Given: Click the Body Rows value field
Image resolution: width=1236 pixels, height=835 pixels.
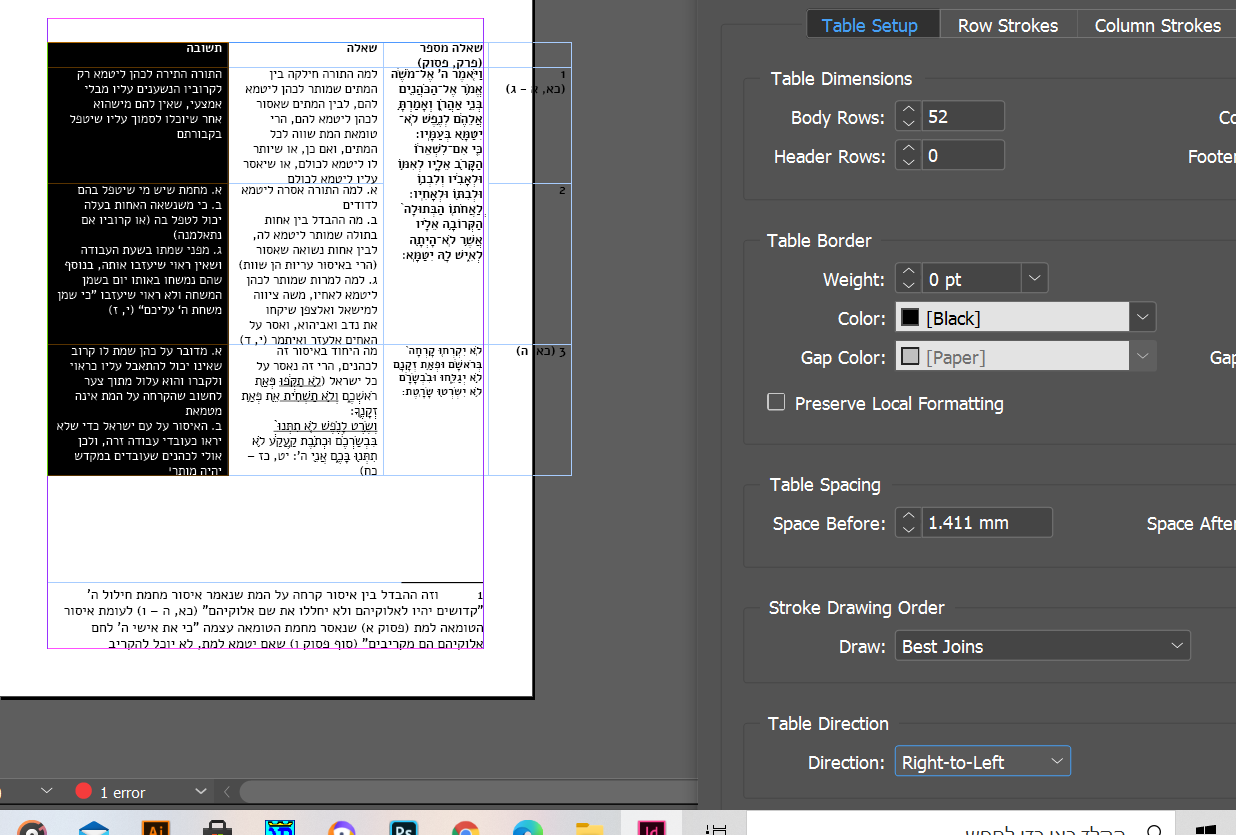Looking at the screenshot, I should coord(963,117).
